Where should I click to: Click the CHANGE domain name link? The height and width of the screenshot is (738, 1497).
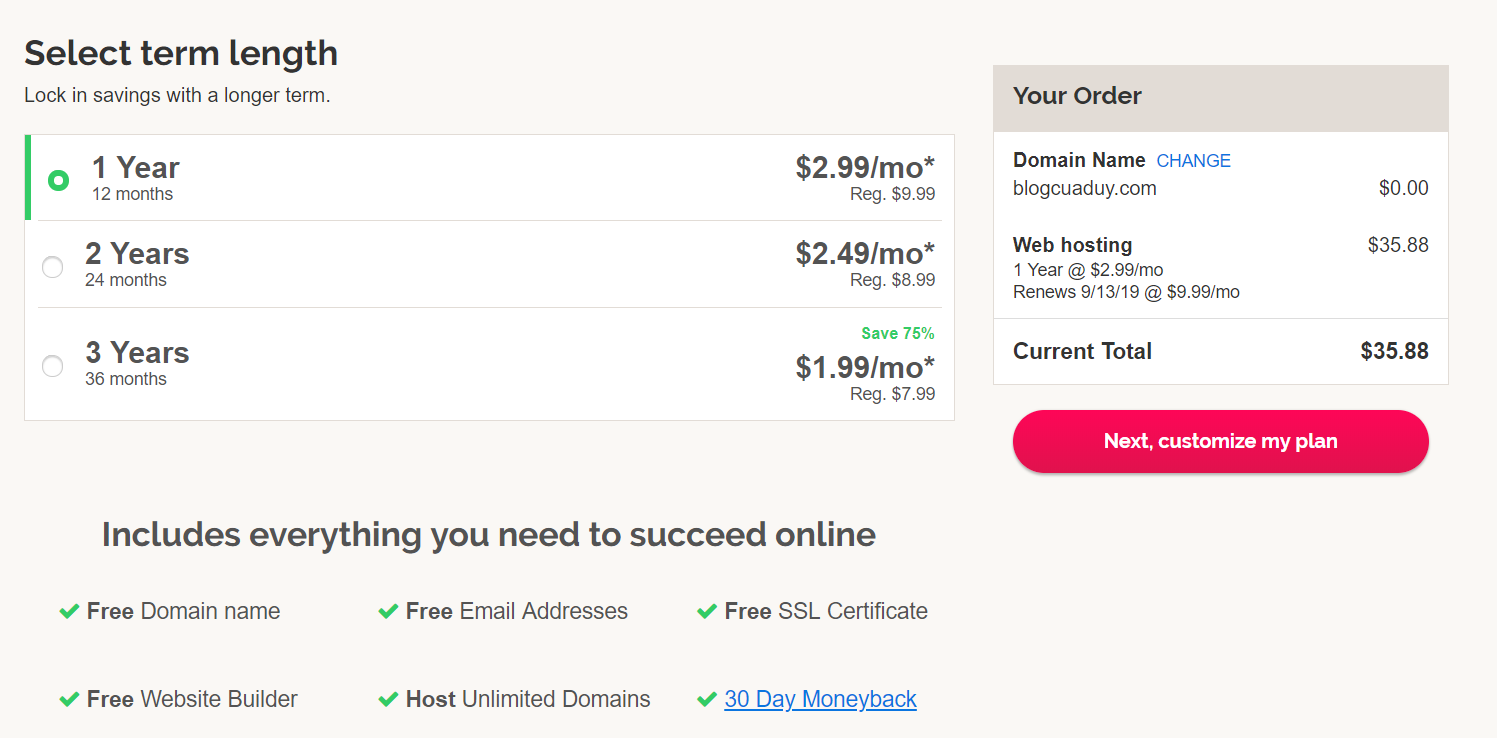[1193, 161]
